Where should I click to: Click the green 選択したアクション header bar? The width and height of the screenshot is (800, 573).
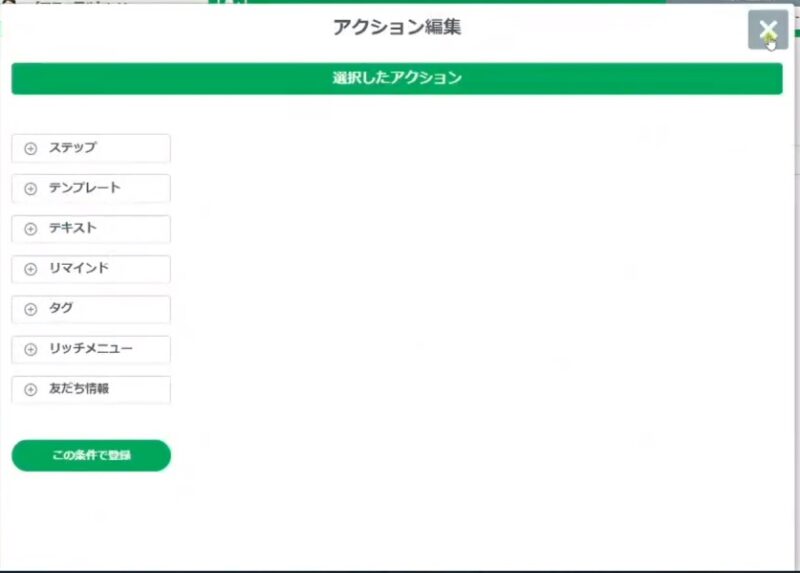397,79
